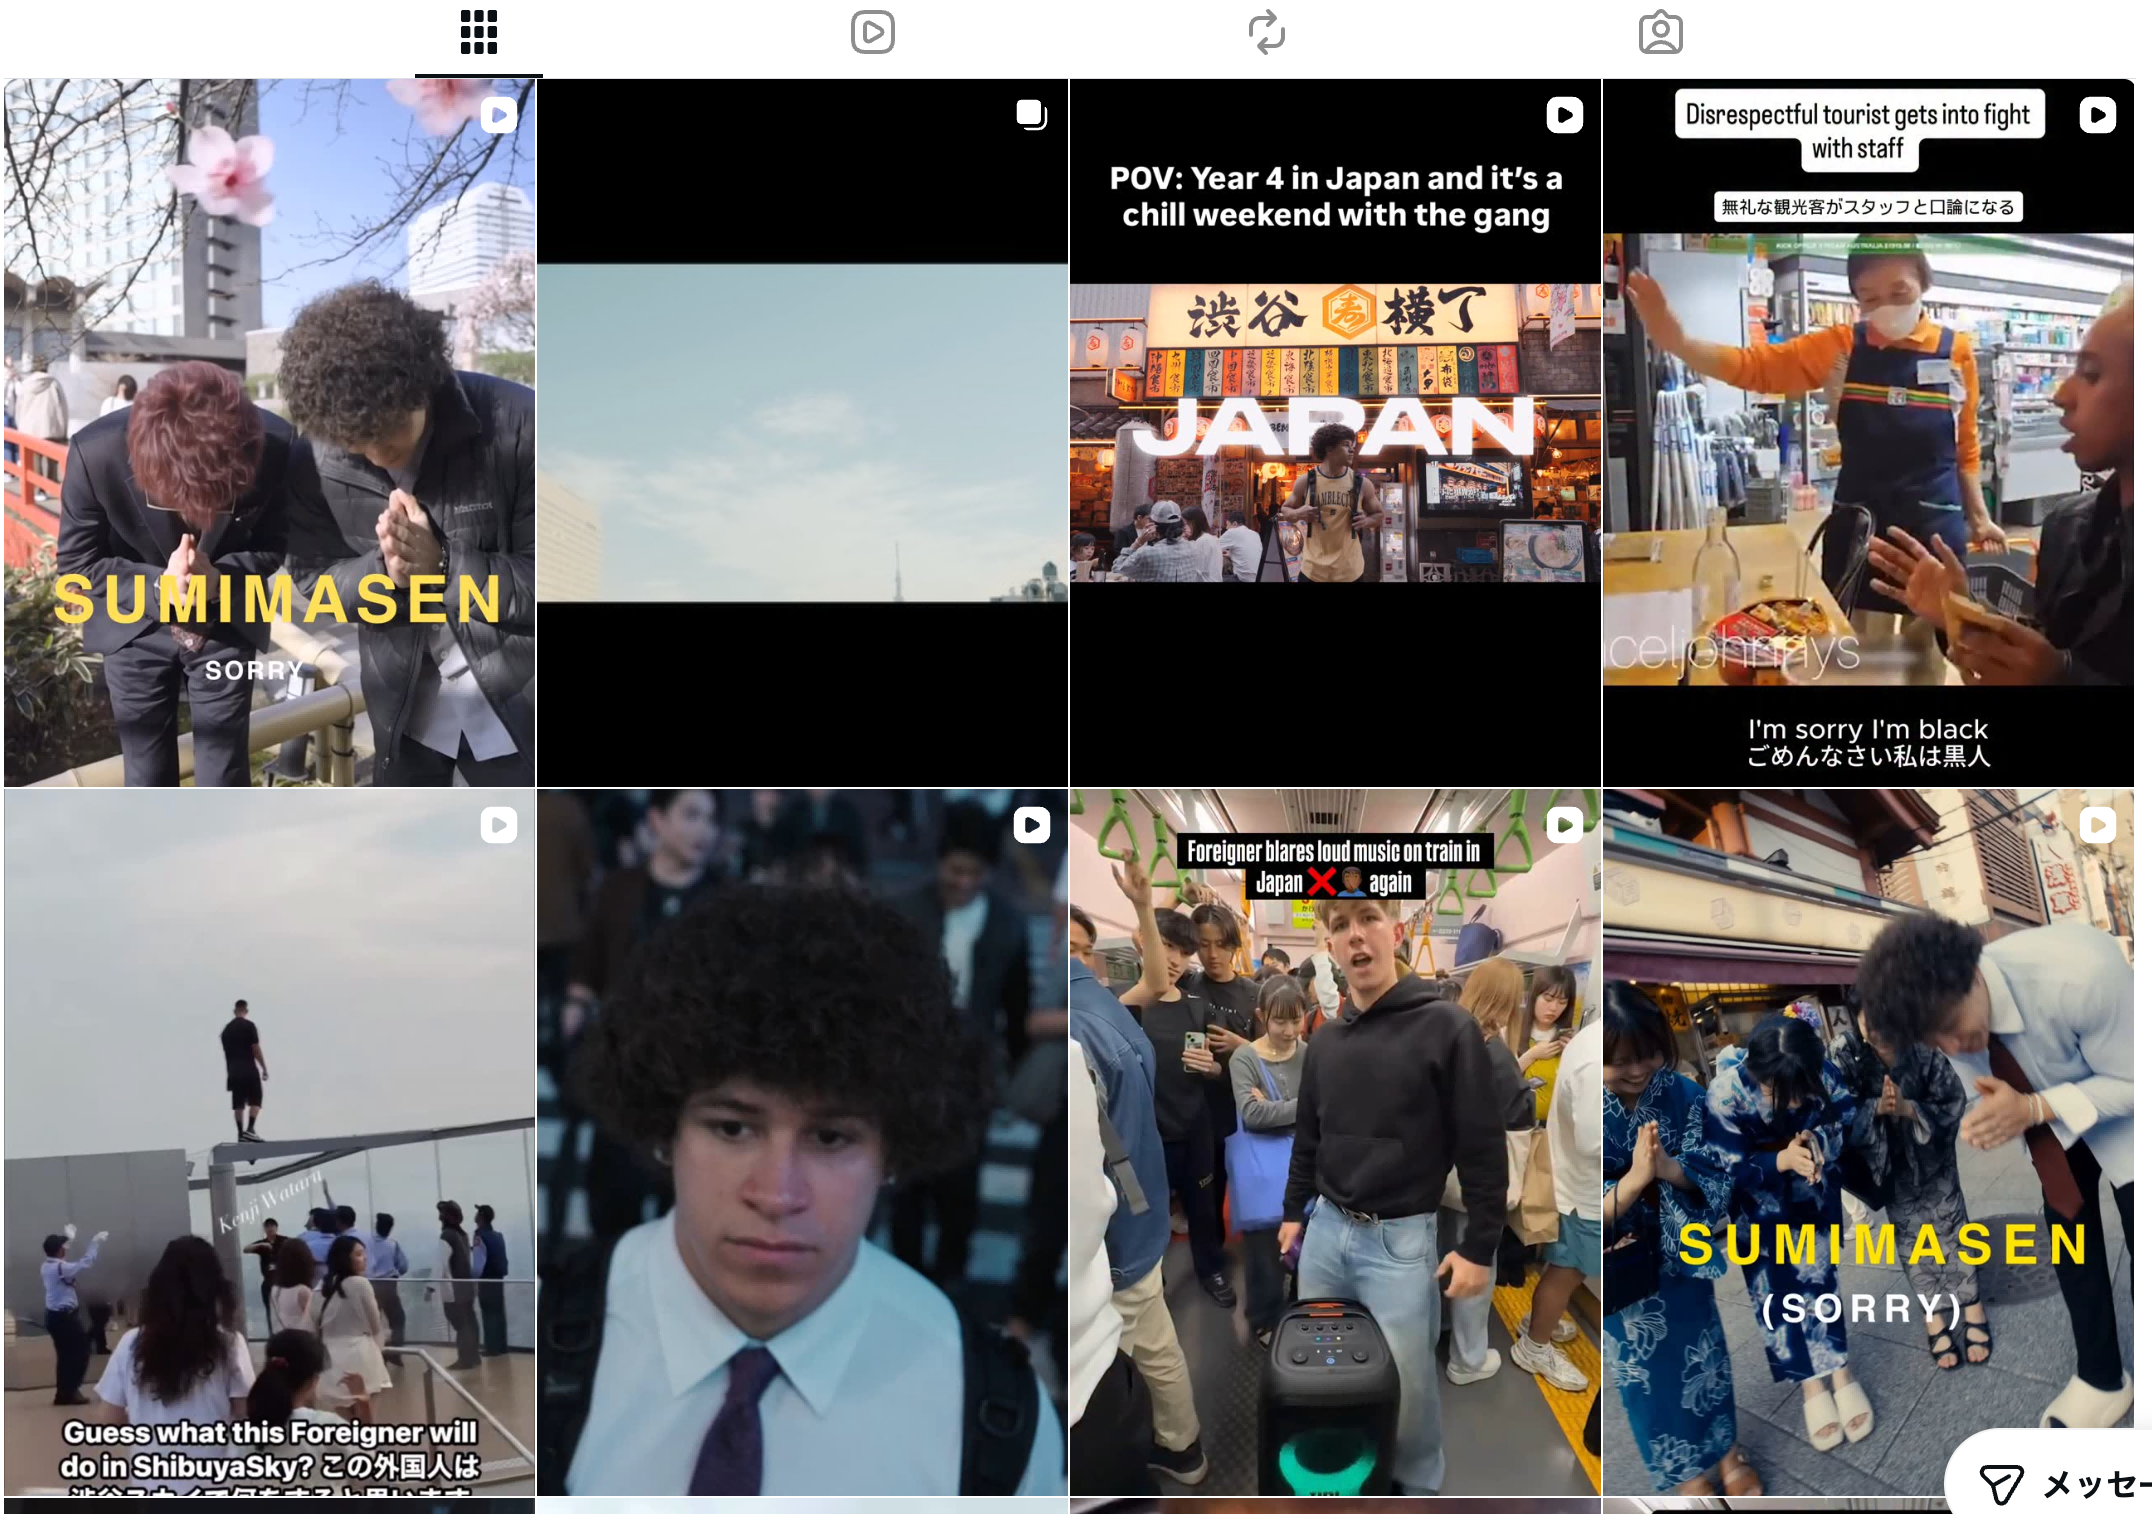Click the carousel icon on the sky post
The width and height of the screenshot is (2152, 1514).
1032,115
